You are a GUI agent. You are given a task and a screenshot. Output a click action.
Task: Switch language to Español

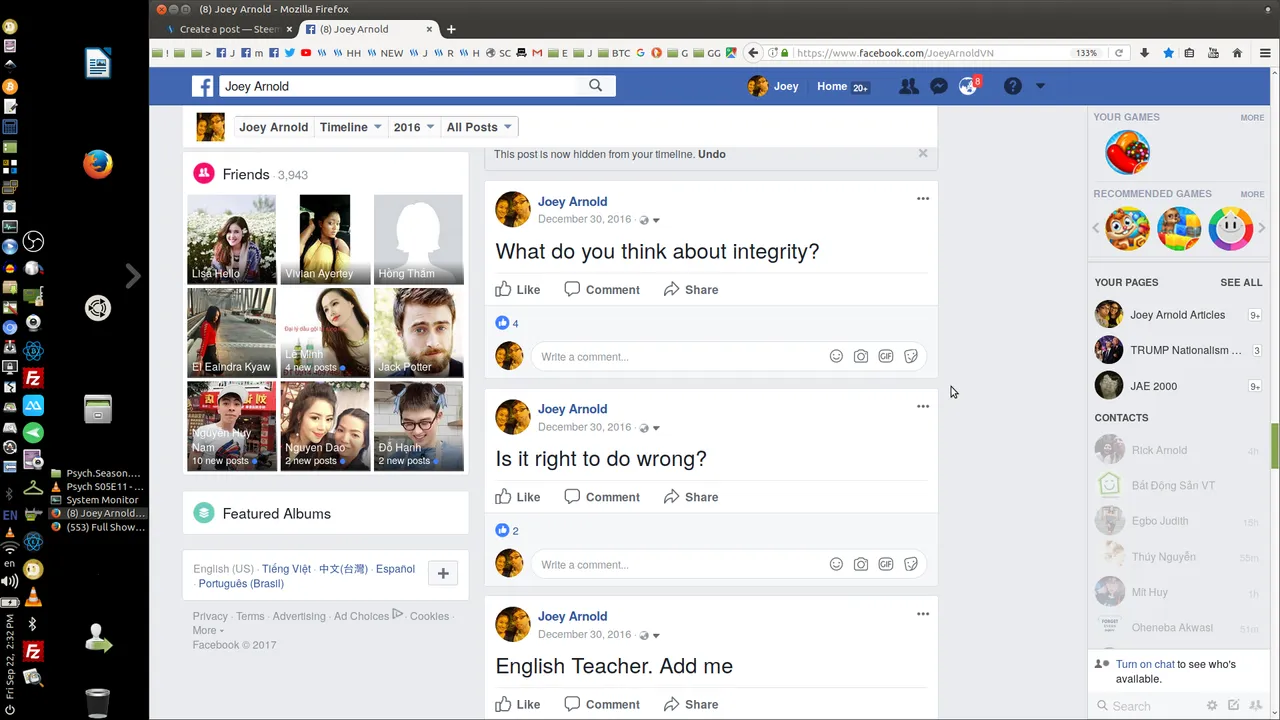[x=395, y=569]
